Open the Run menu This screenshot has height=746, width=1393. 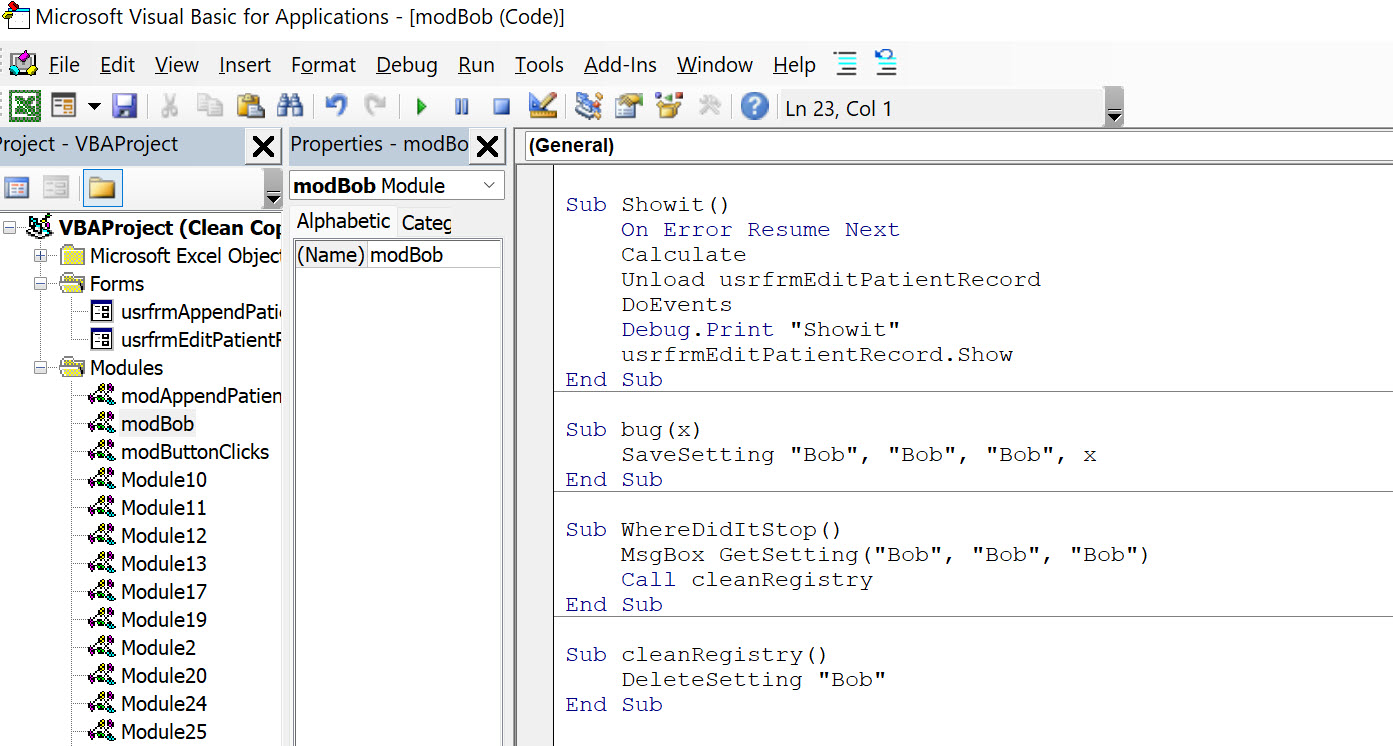tap(476, 65)
